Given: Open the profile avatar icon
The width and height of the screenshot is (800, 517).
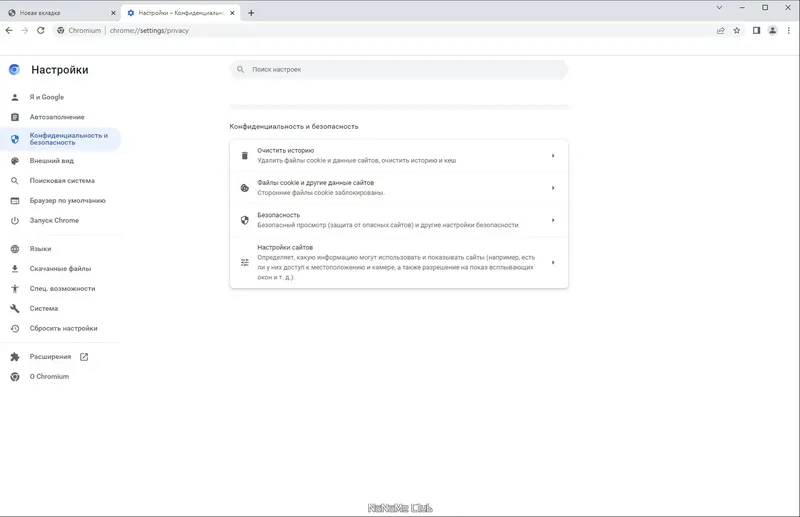Looking at the screenshot, I should click(772, 31).
